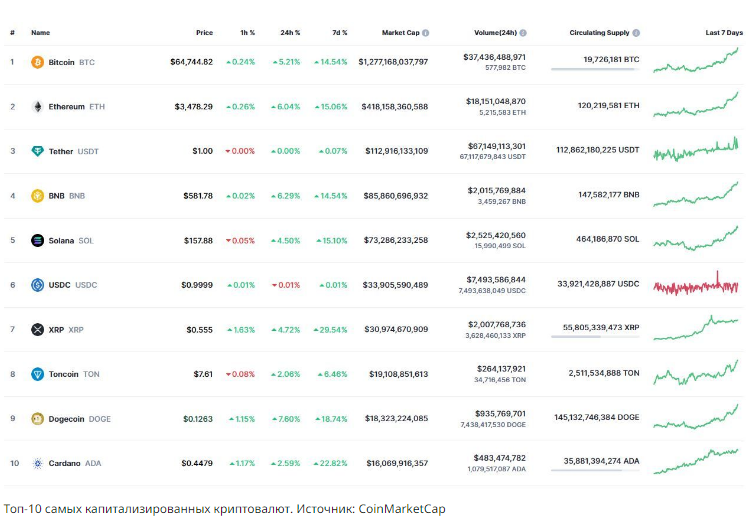Sort by the 7d % column header
Image resolution: width=749 pixels, height=529 pixels.
[340, 33]
